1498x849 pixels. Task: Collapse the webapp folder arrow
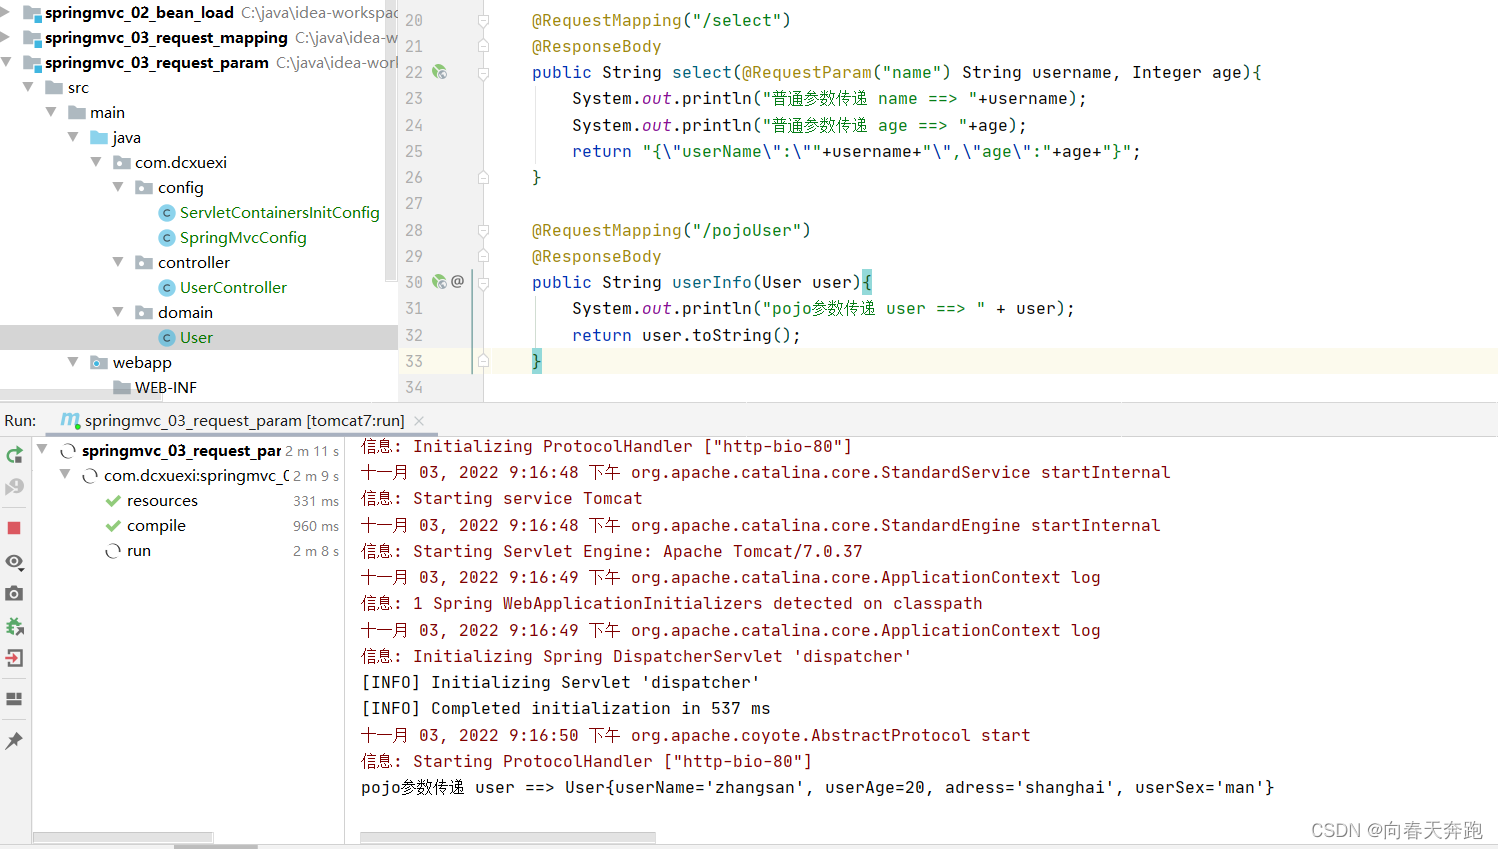[73, 362]
